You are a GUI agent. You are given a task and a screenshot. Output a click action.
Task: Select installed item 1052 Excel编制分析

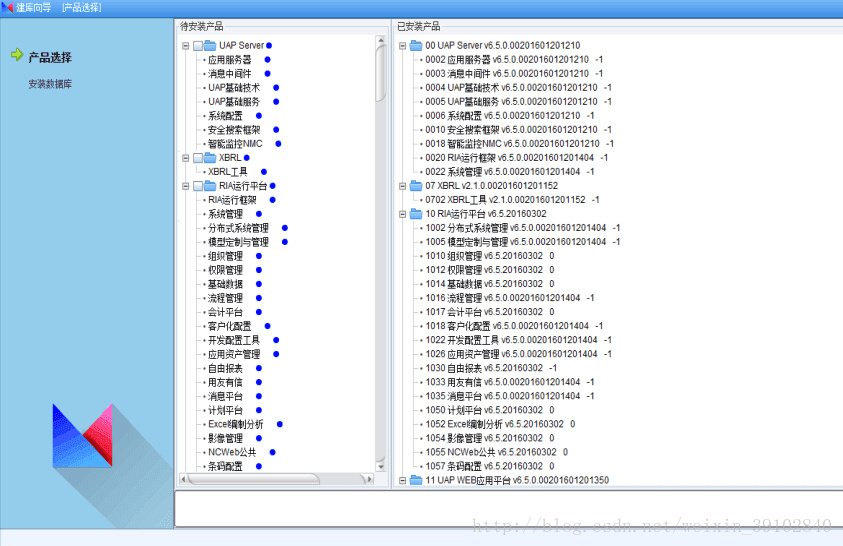click(x=500, y=424)
